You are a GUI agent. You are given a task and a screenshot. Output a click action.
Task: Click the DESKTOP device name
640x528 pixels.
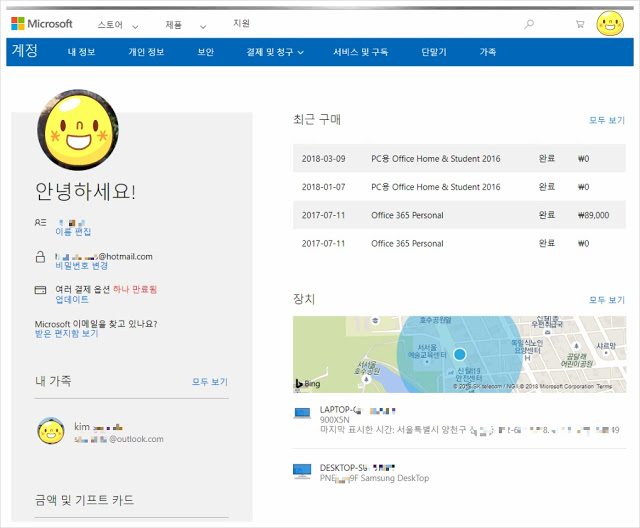(357, 468)
